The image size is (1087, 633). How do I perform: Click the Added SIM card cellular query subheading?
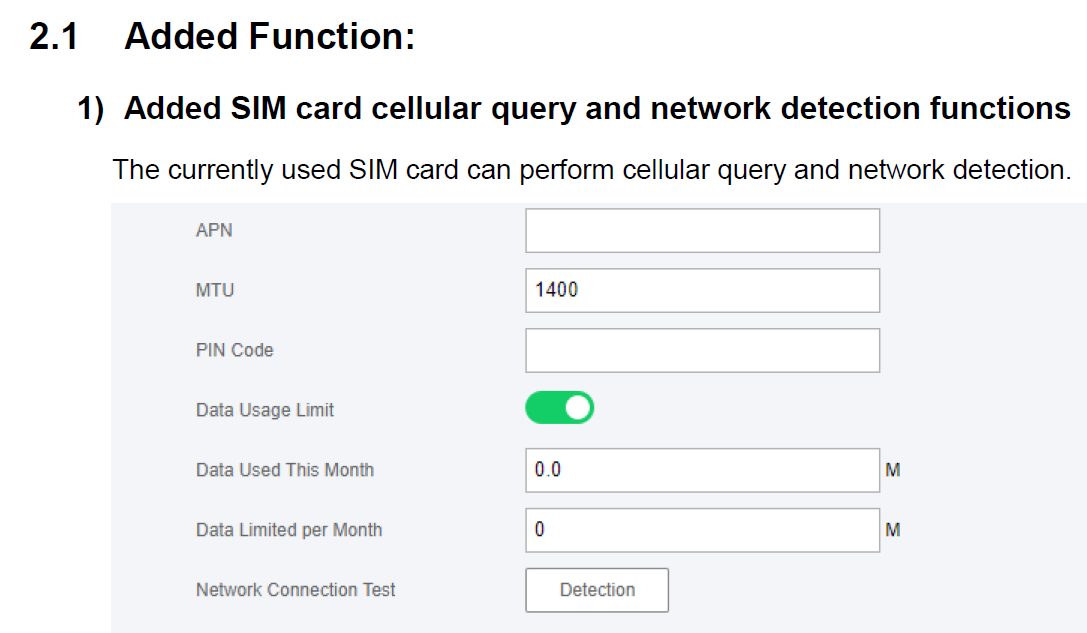[597, 108]
